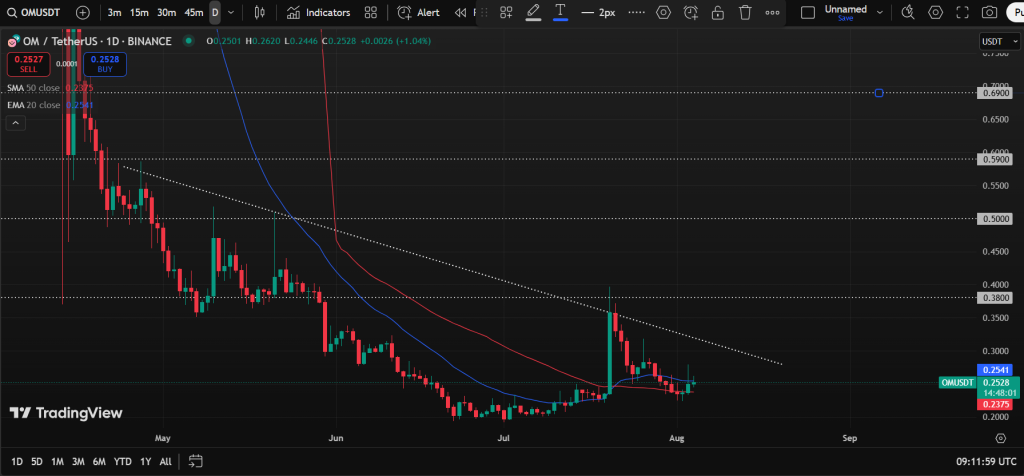Grab the drawing toolbar drag handle
Image resolution: width=1024 pixels, height=476 pixels.
click(485, 12)
